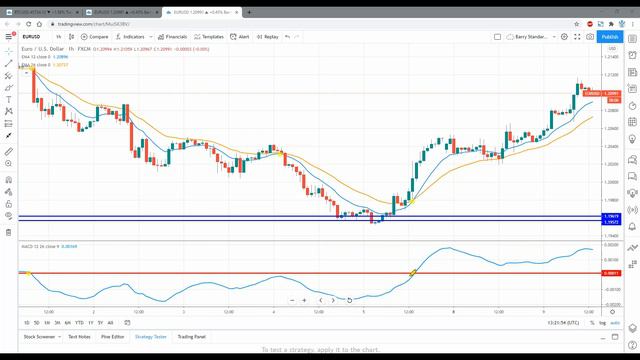Click the blue Publish button

coord(610,37)
